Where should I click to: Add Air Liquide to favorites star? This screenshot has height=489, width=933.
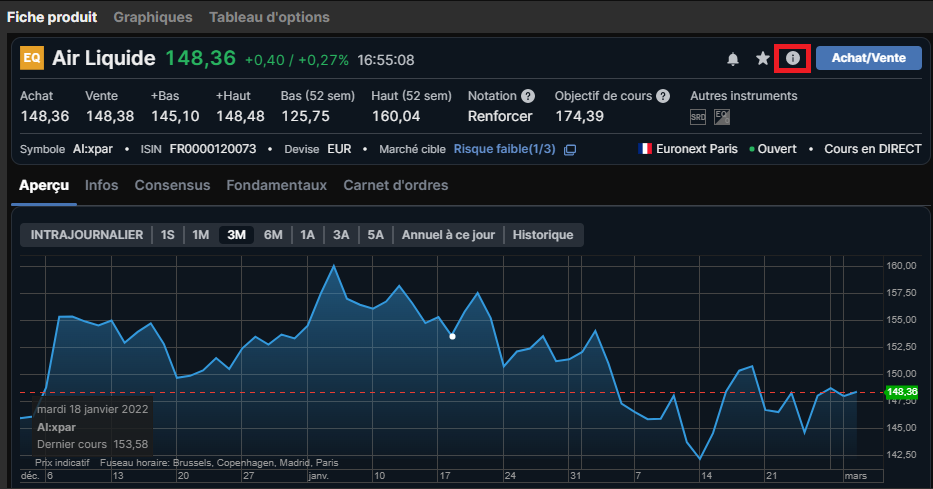coord(762,58)
